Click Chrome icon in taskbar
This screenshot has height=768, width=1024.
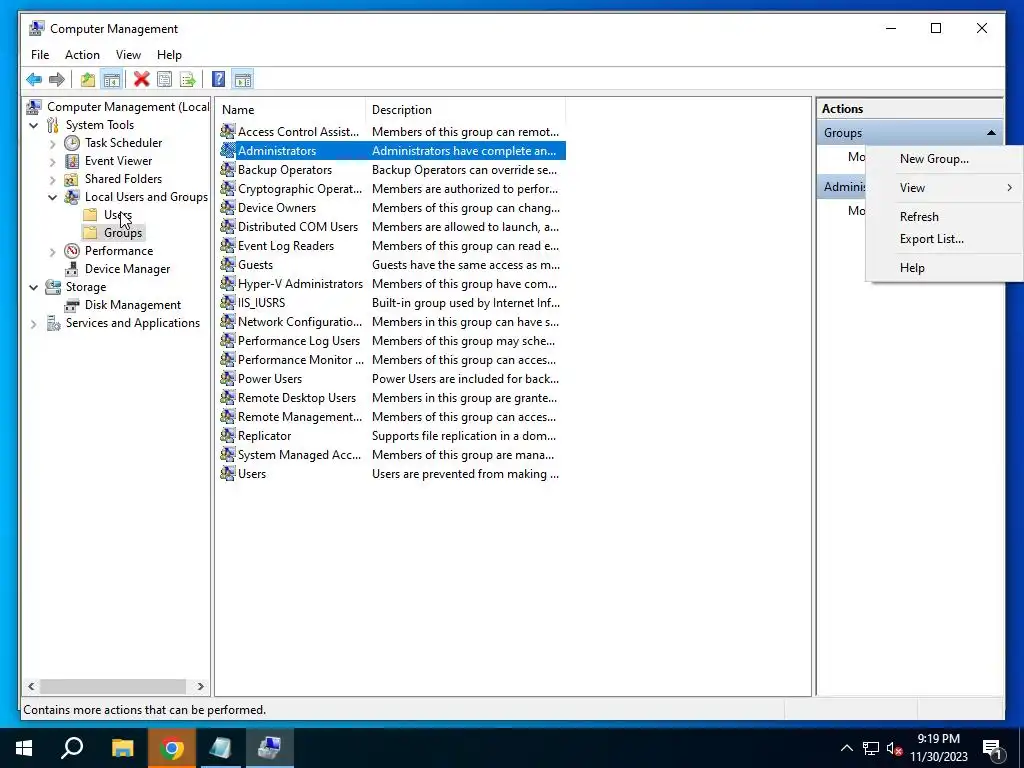172,748
